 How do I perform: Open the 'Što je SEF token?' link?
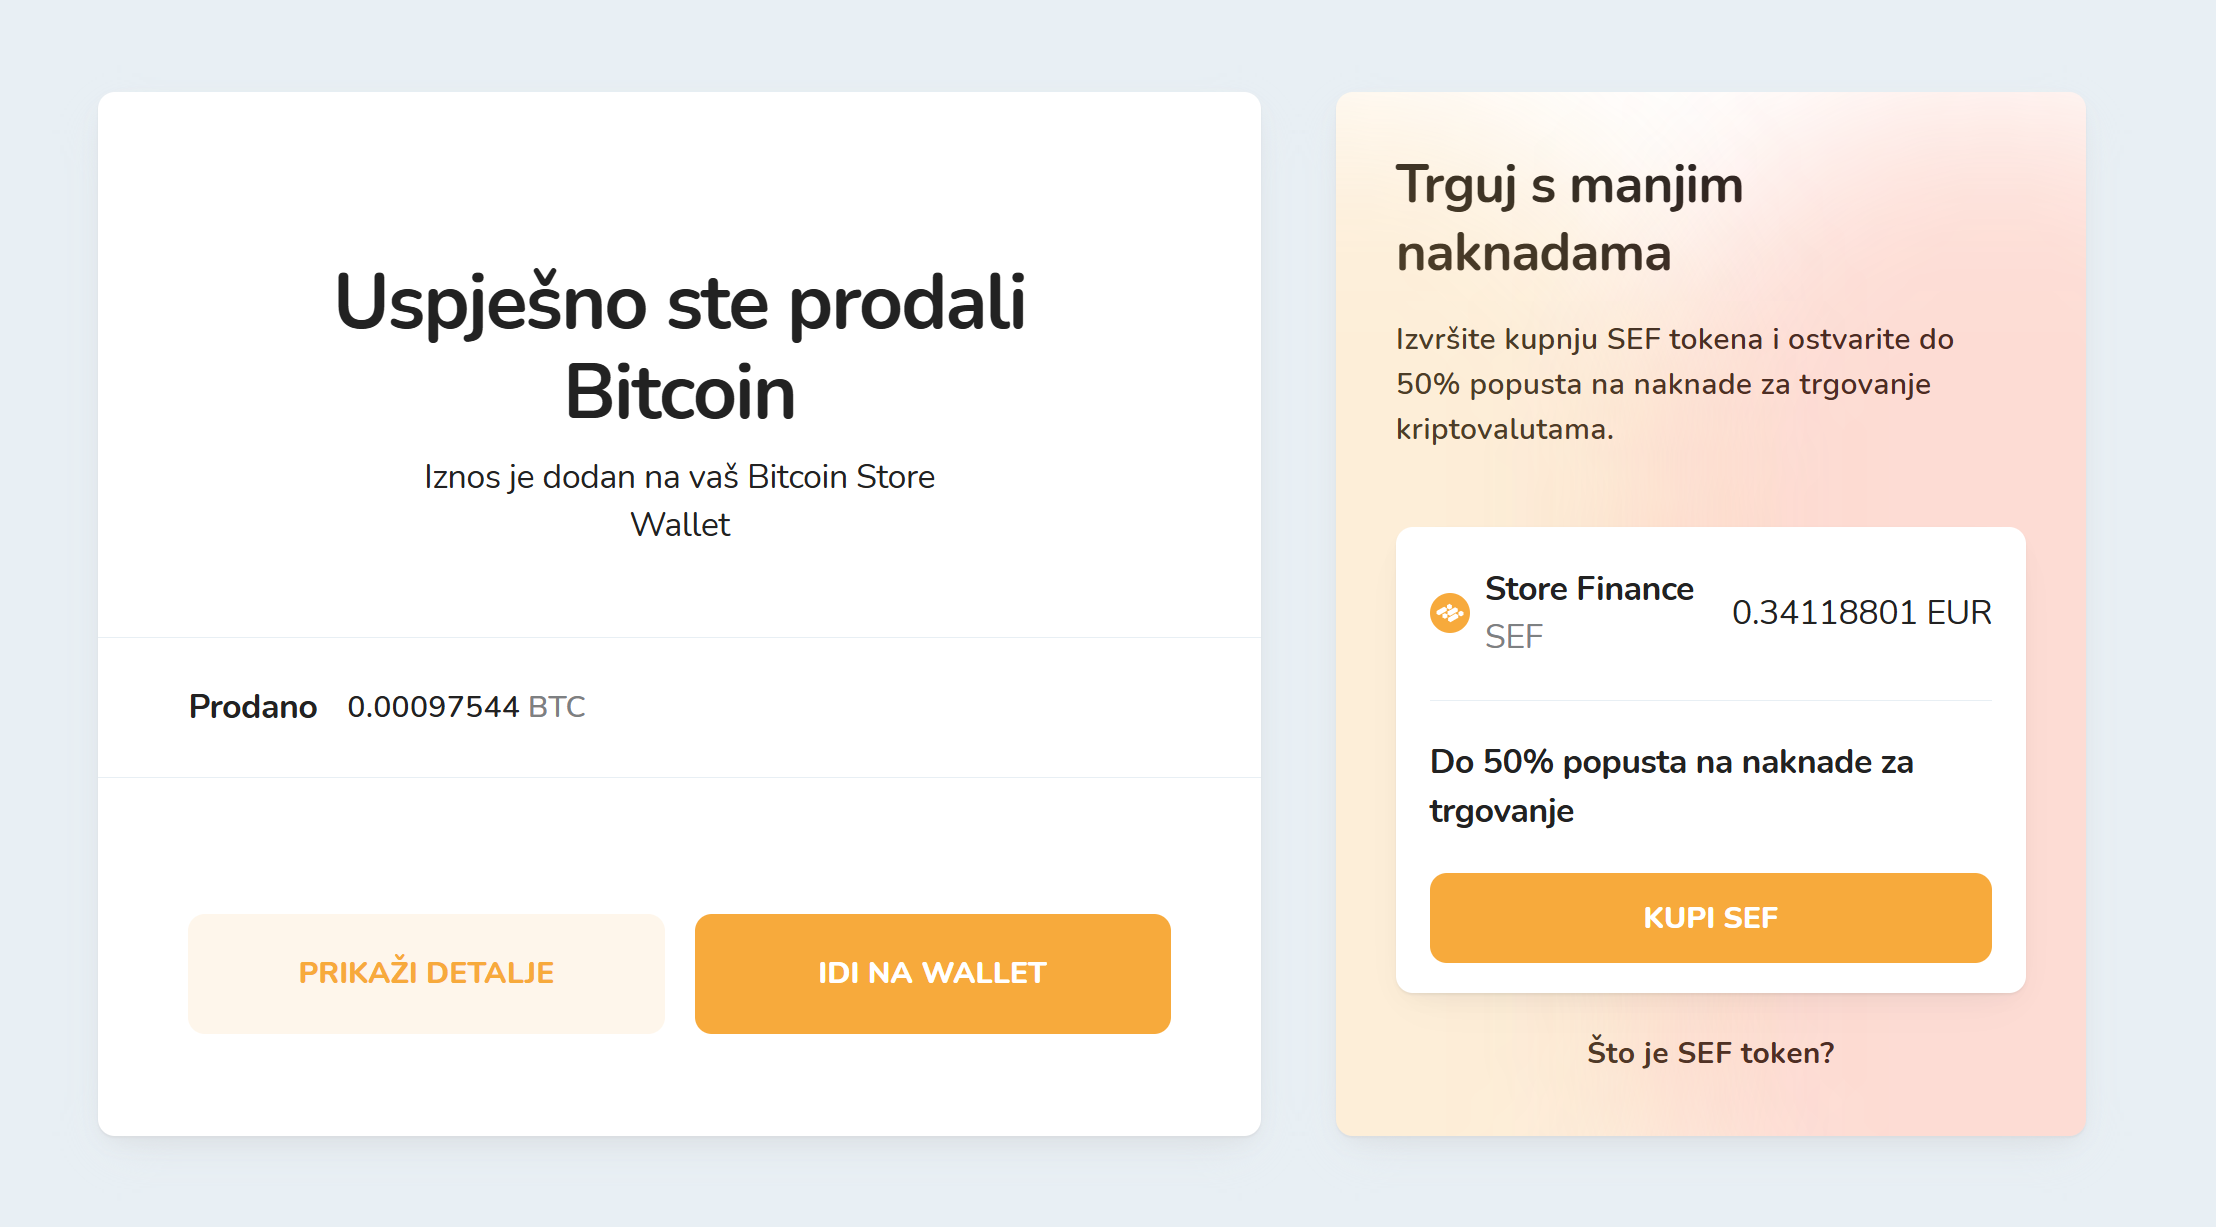[x=1709, y=1053]
